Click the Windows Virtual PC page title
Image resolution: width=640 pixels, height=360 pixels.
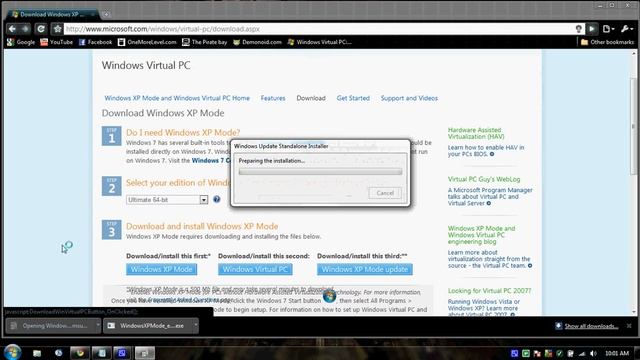[x=146, y=65]
